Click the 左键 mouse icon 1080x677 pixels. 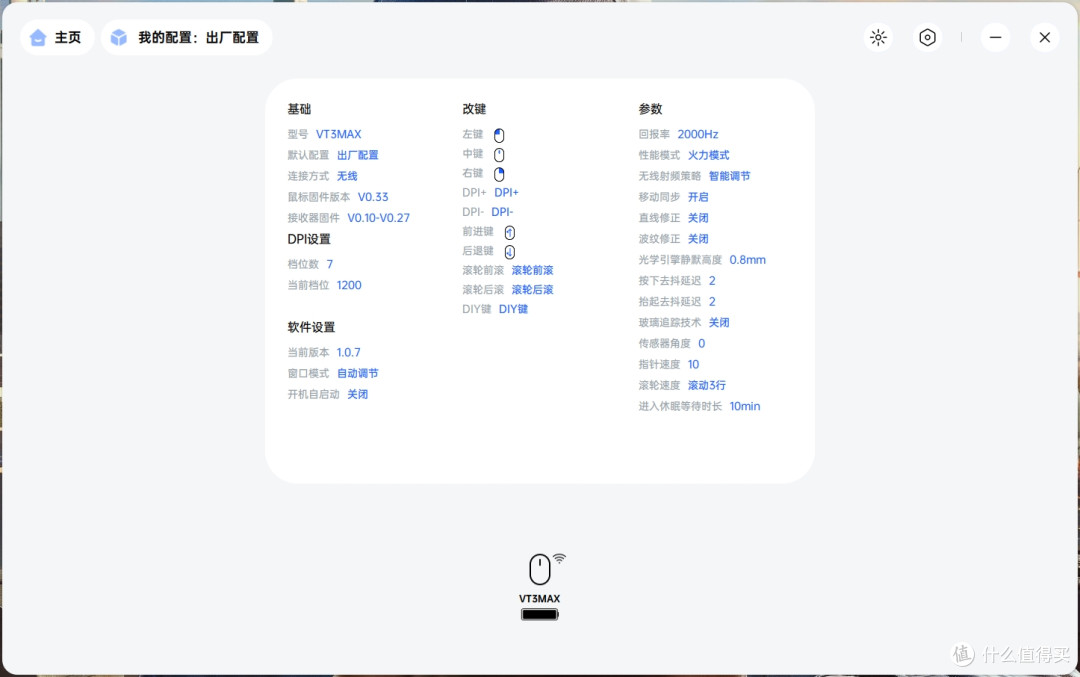[499, 135]
